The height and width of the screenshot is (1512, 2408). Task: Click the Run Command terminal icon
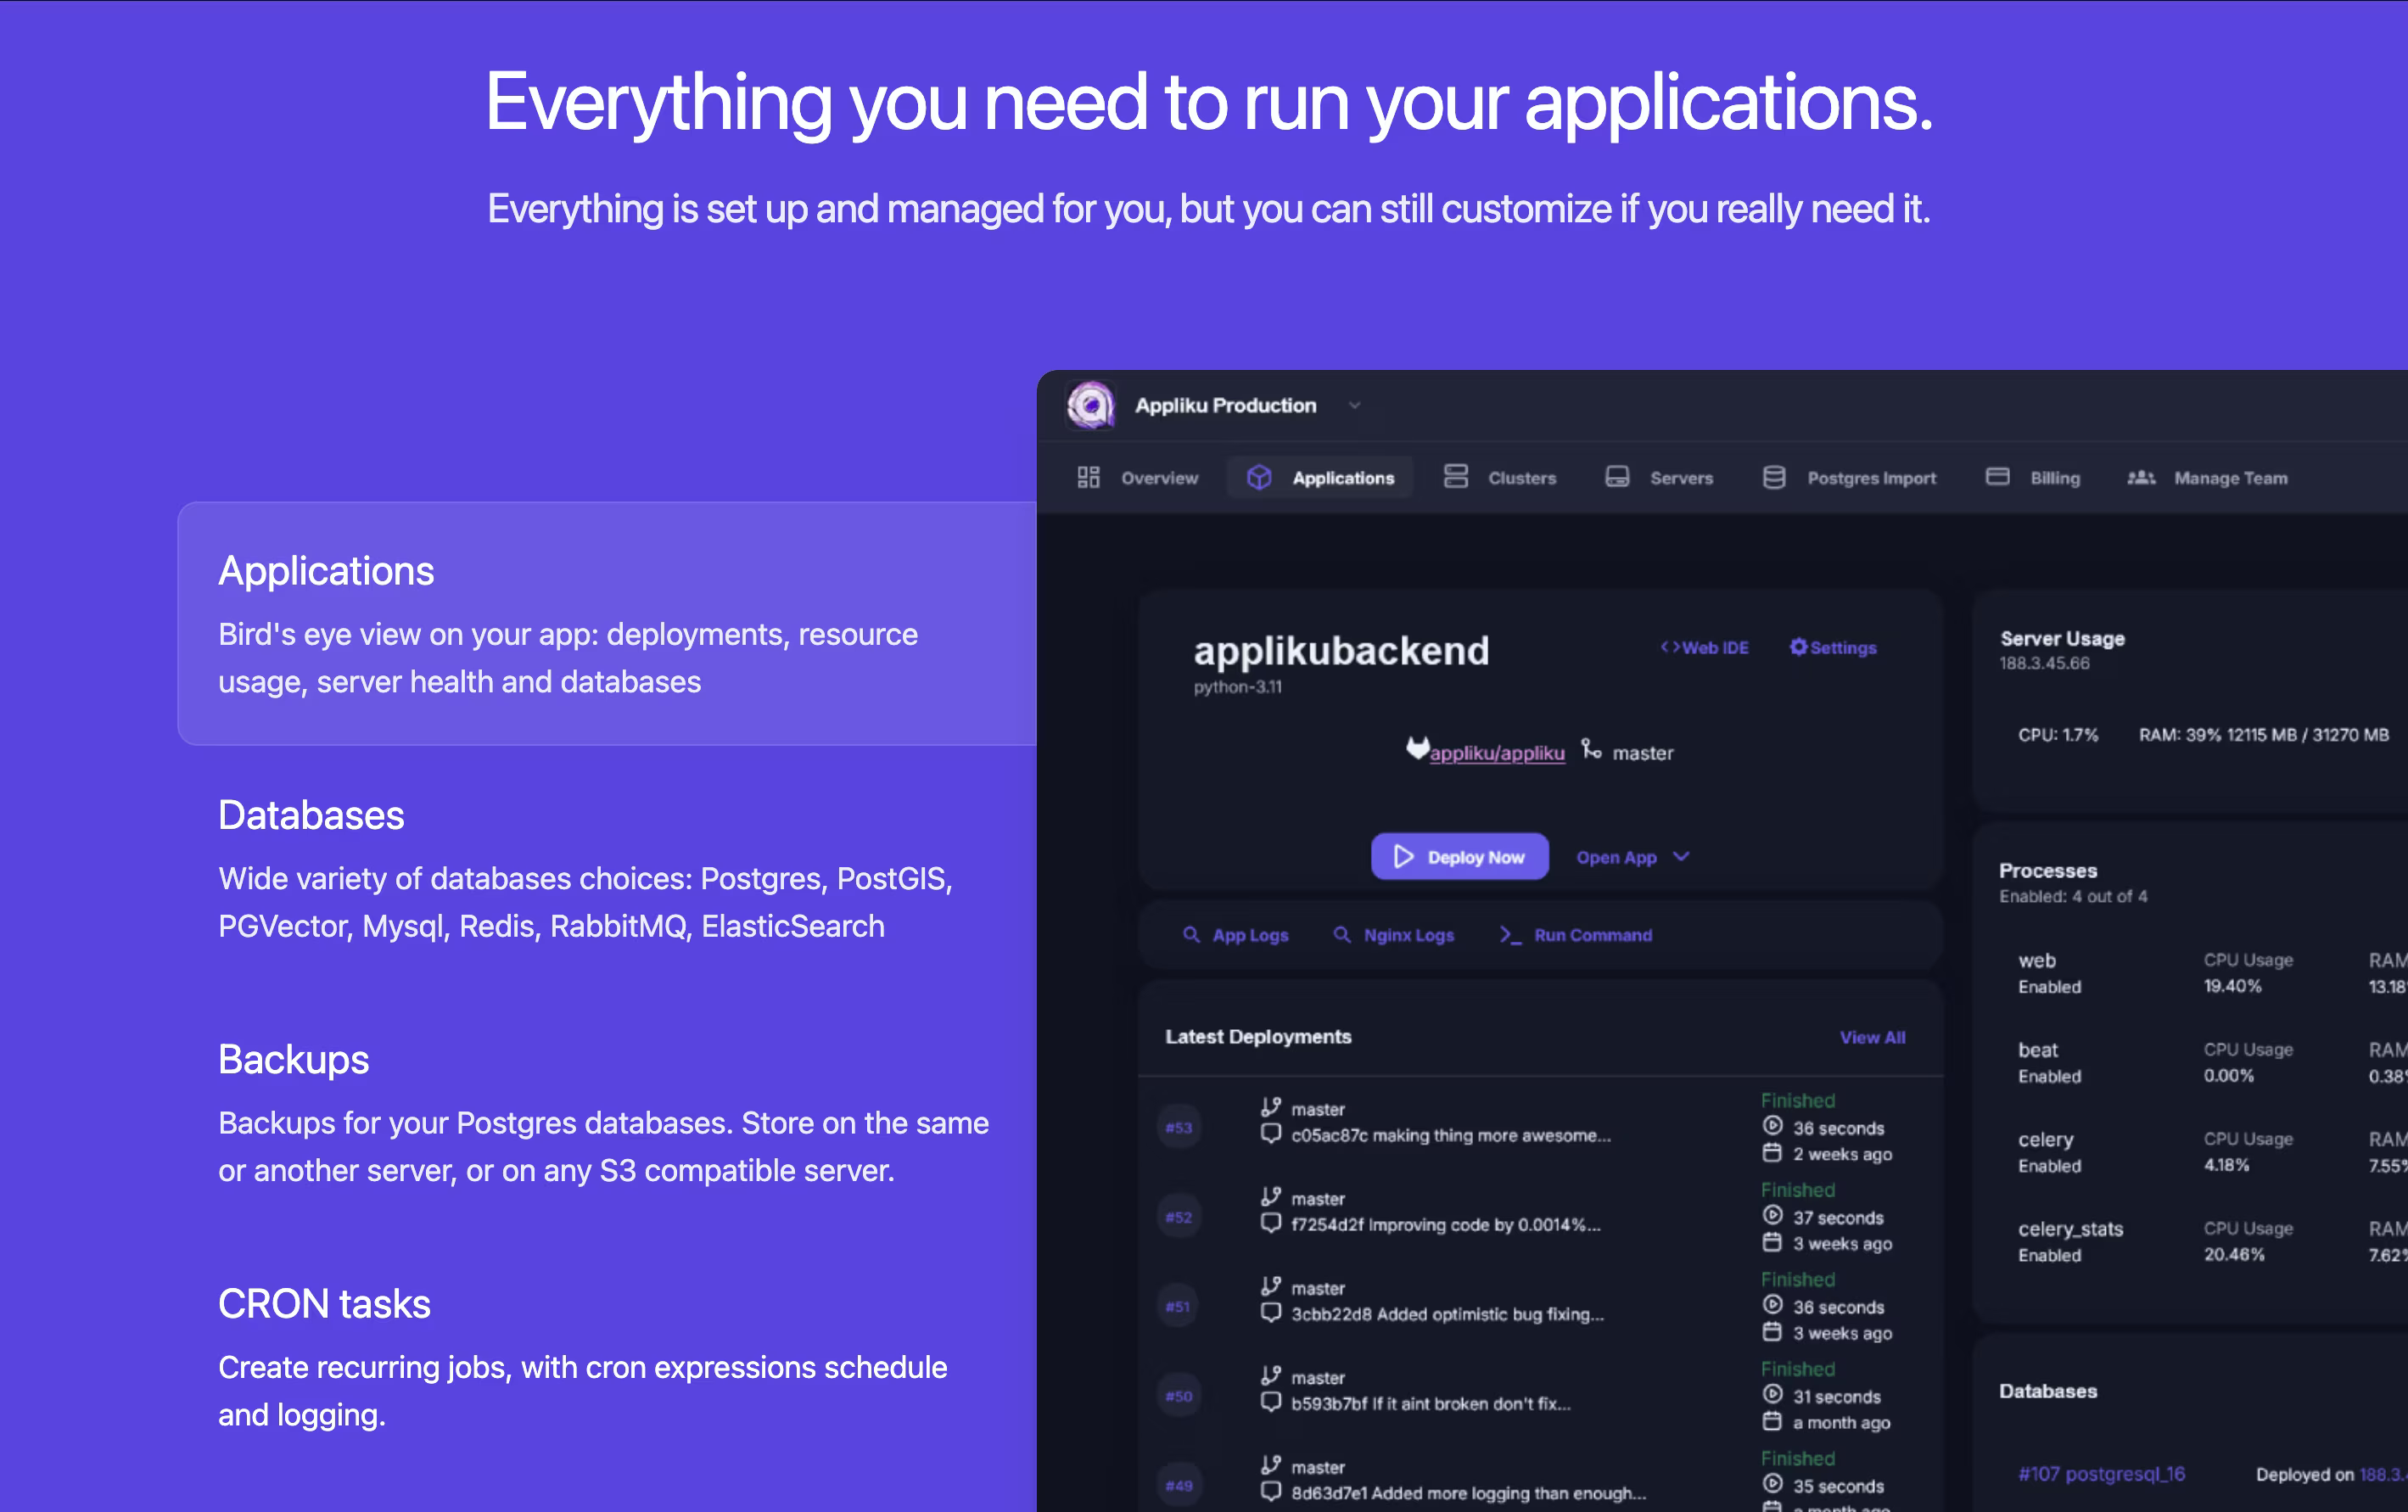tap(1510, 935)
